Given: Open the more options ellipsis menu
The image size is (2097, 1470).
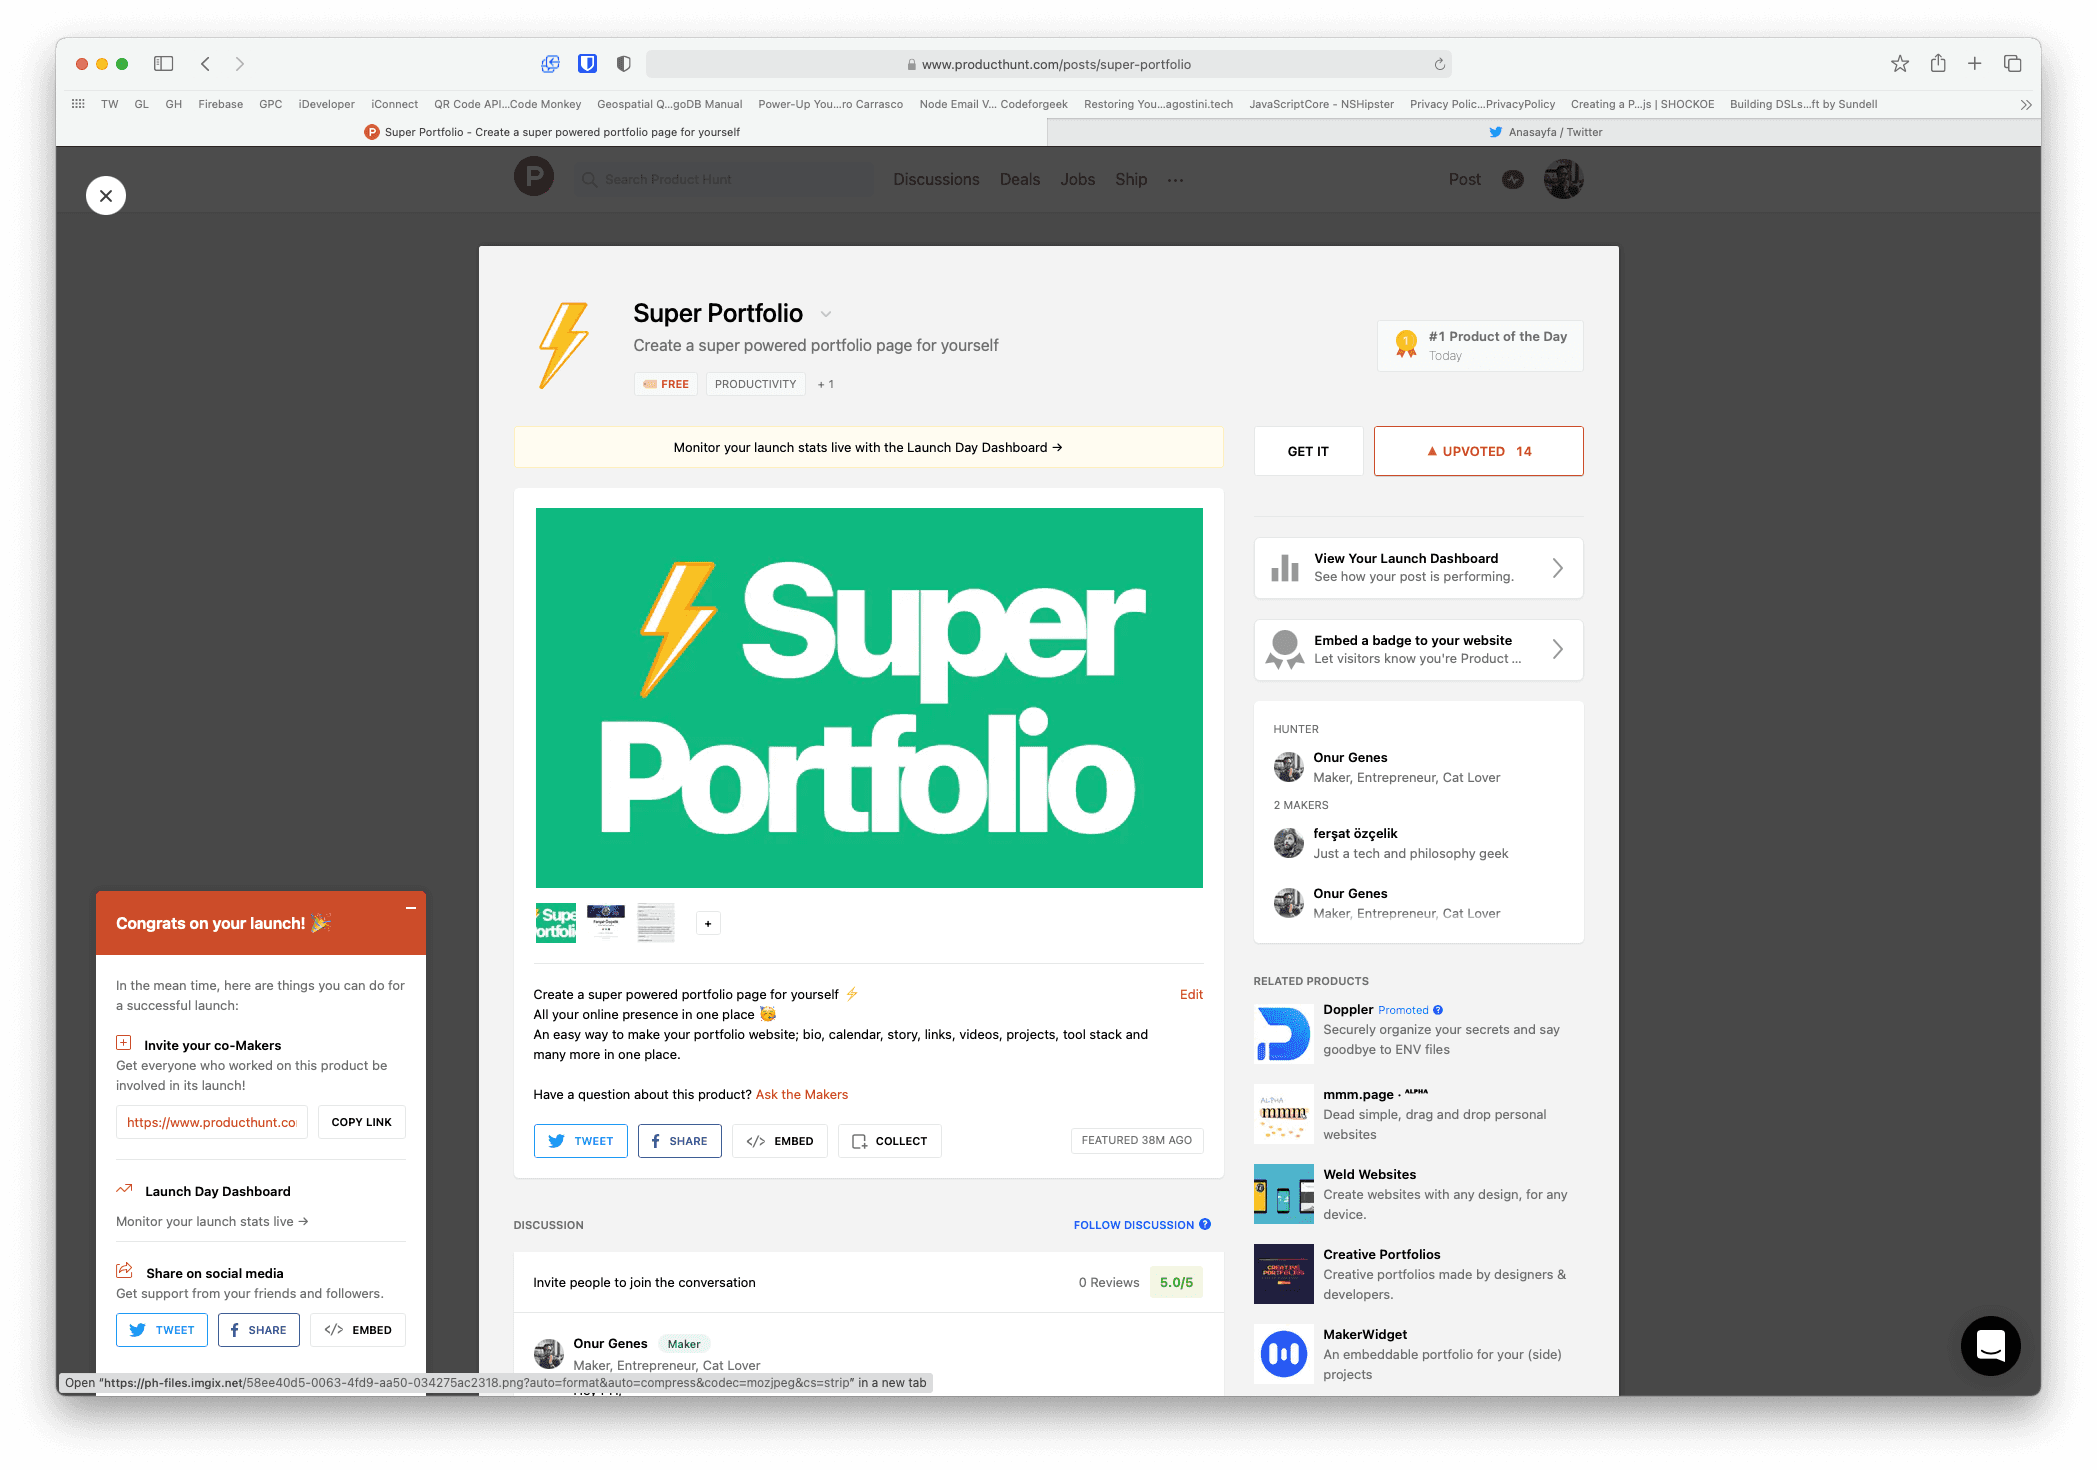Looking at the screenshot, I should pyautogui.click(x=1175, y=180).
